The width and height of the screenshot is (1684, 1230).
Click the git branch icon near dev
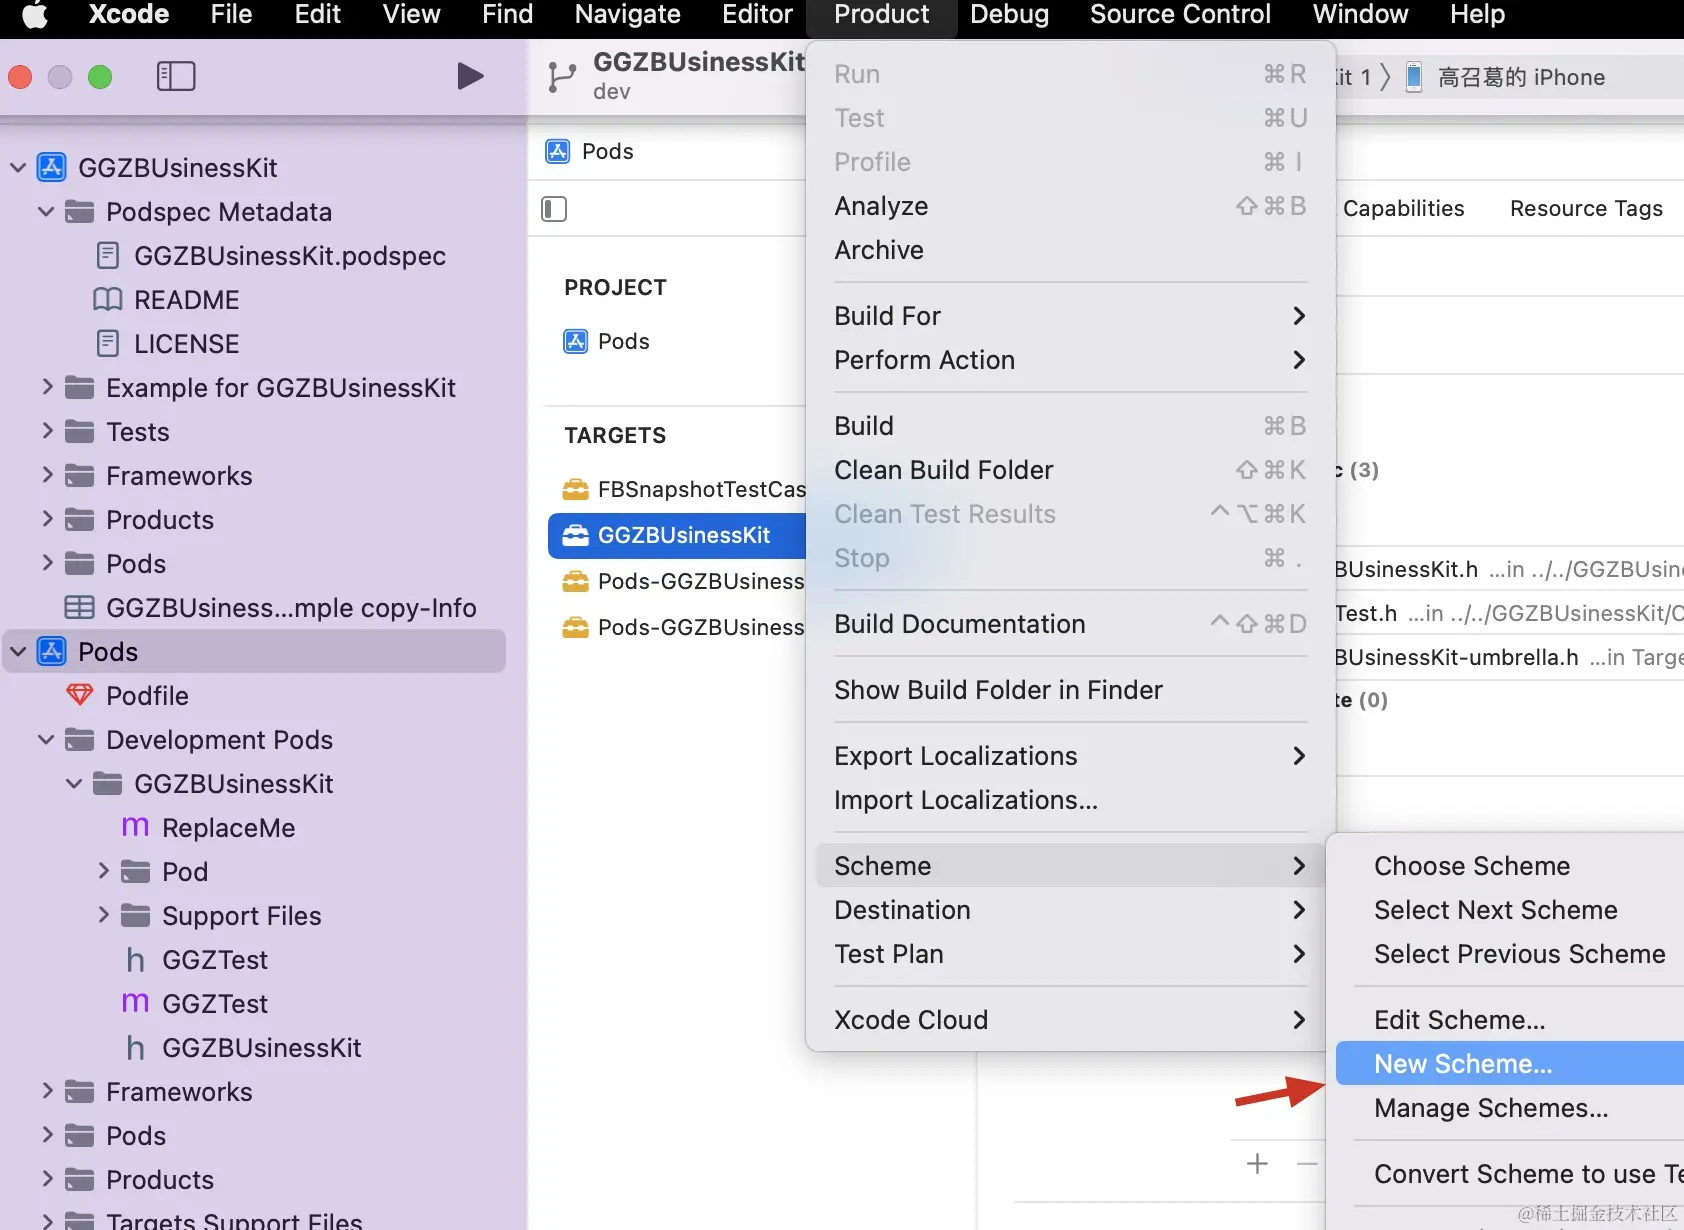pyautogui.click(x=562, y=77)
